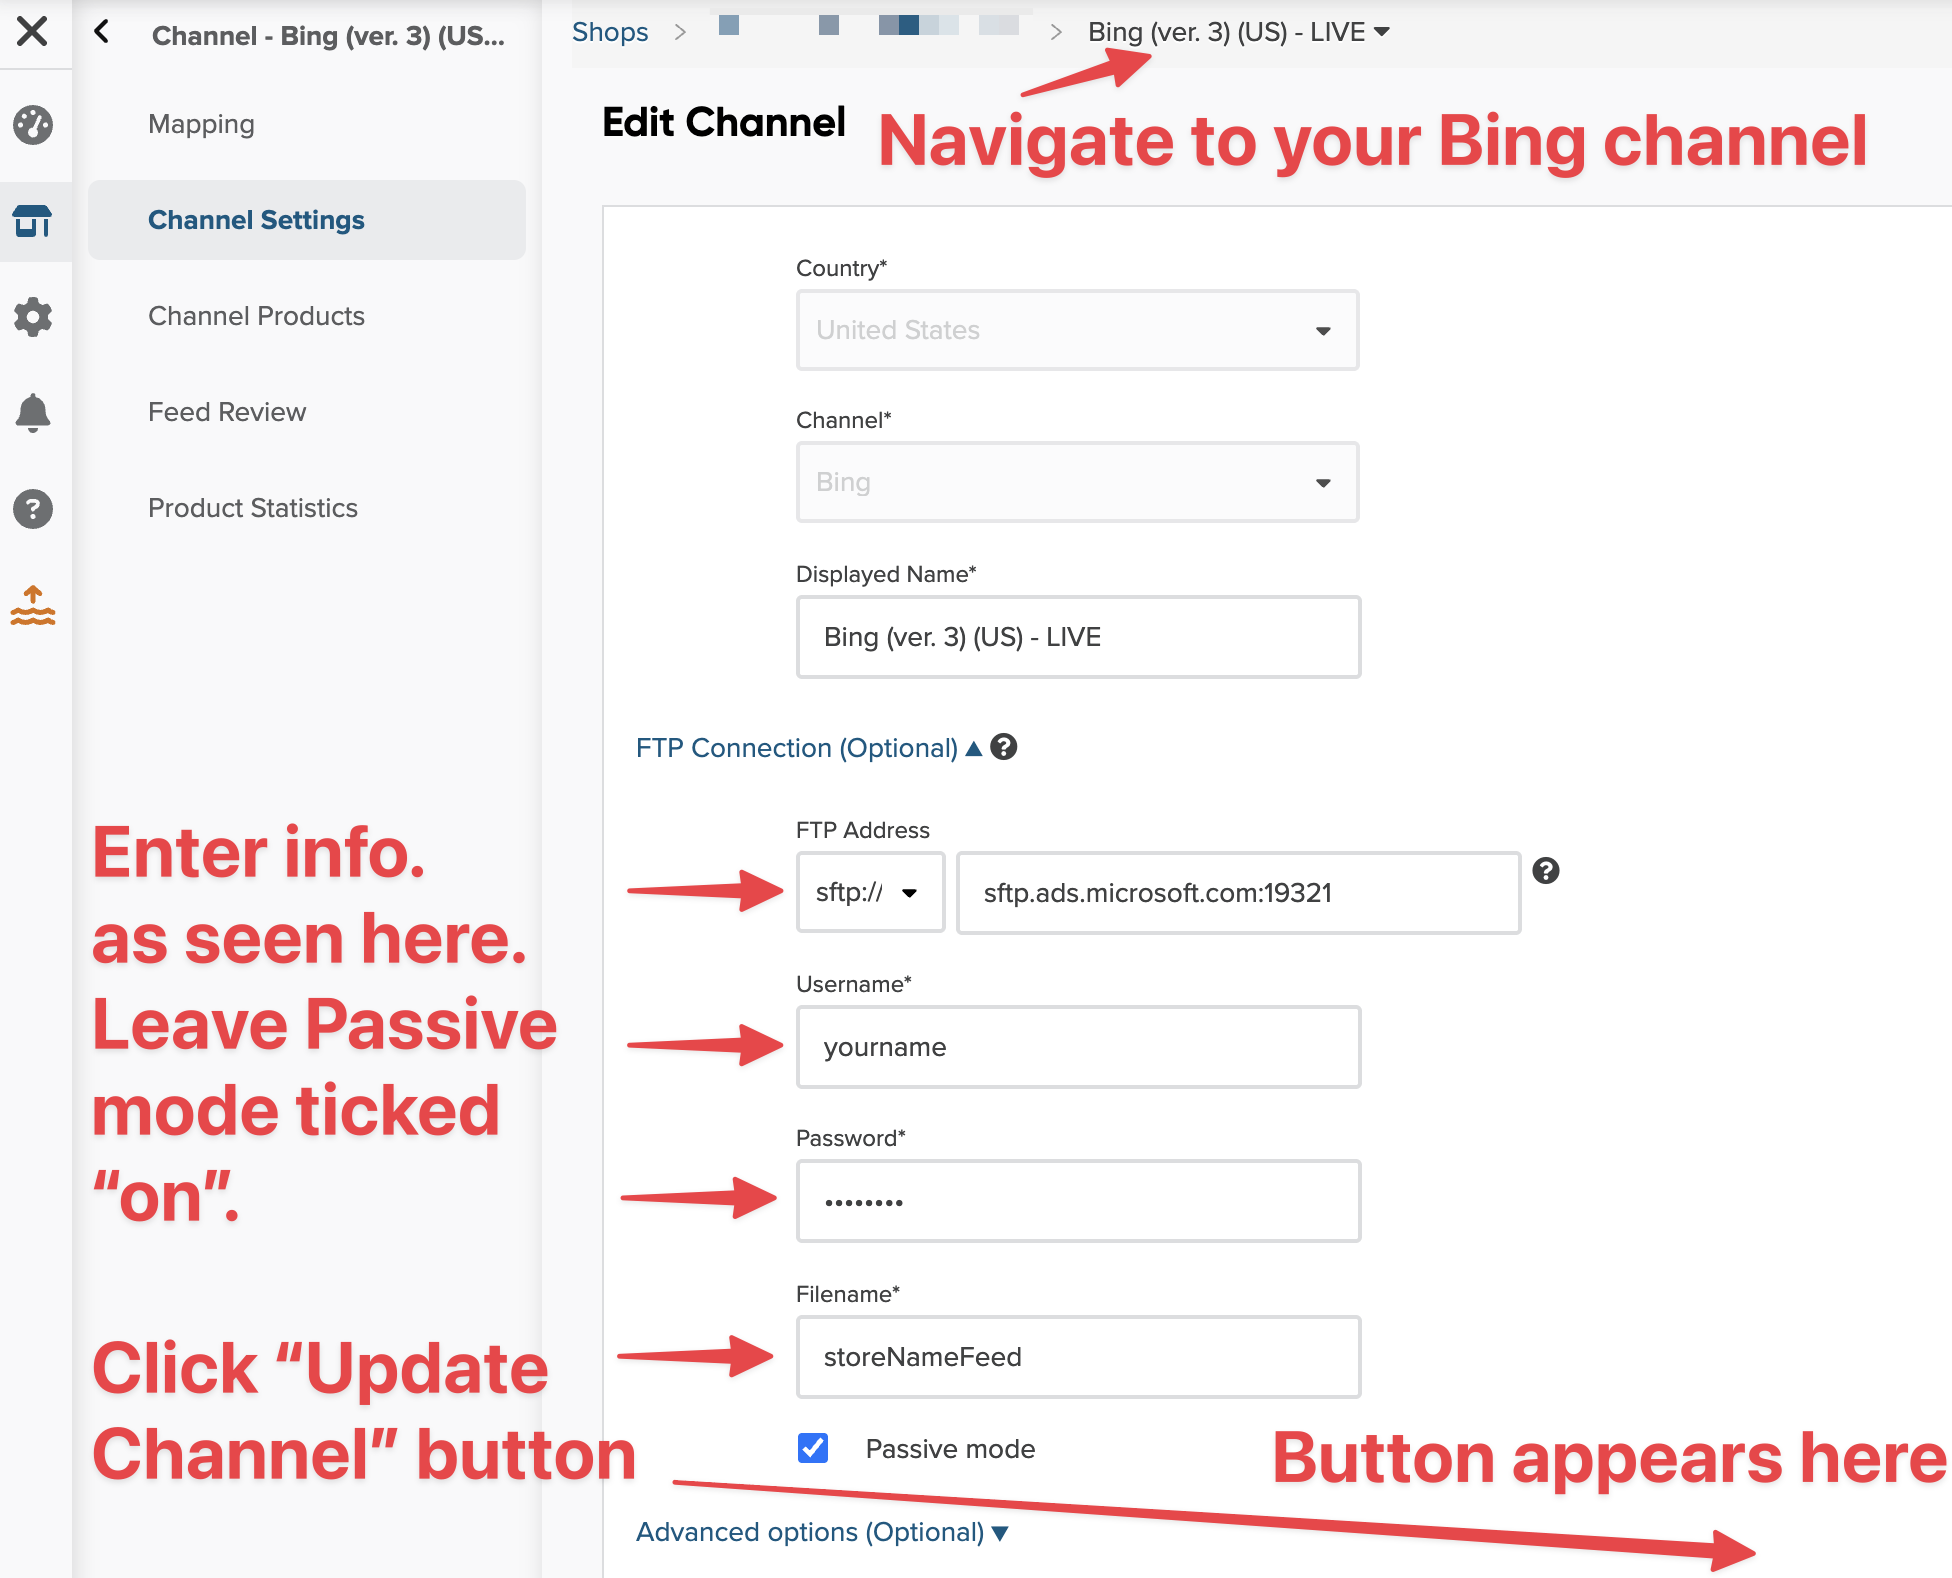This screenshot has height=1578, width=1952.
Task: Toggle the Passive mode checkbox
Action: point(813,1448)
